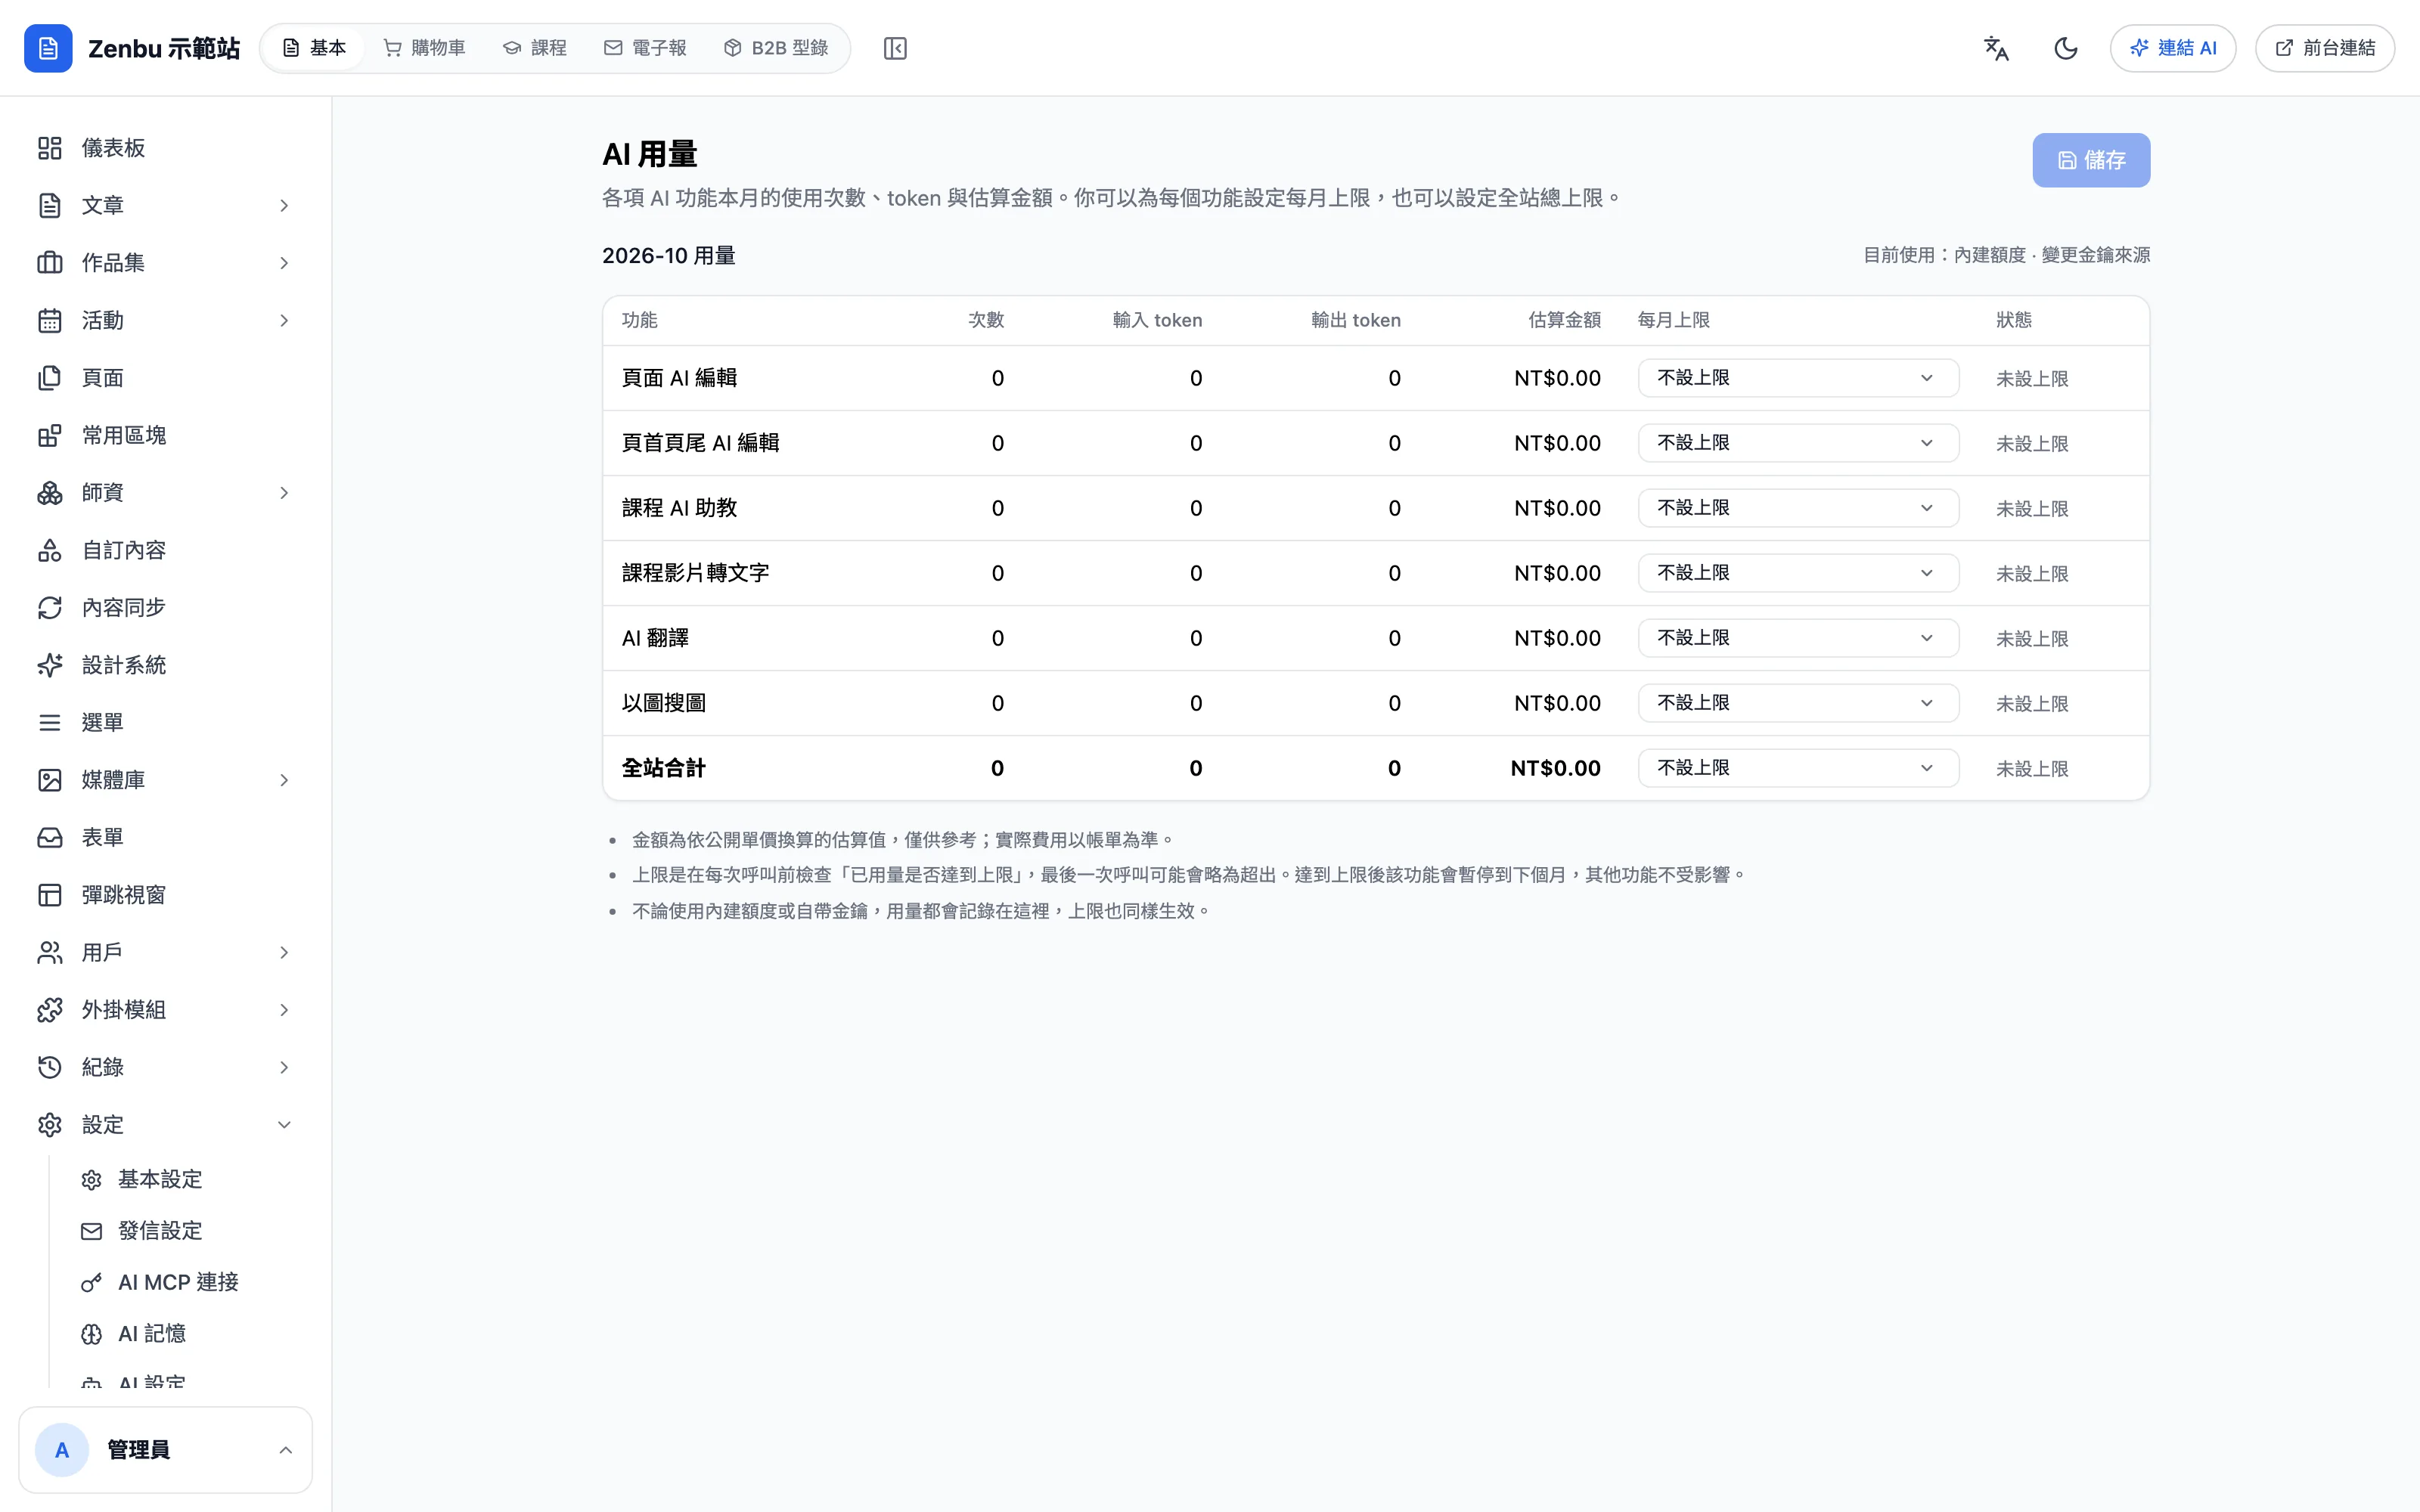Open 設計系統 sparkle icon
Viewport: 2420px width, 1512px height.
pos(50,665)
